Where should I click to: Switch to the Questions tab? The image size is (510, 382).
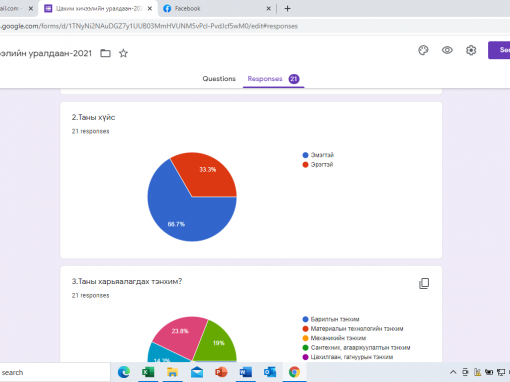[219, 79]
